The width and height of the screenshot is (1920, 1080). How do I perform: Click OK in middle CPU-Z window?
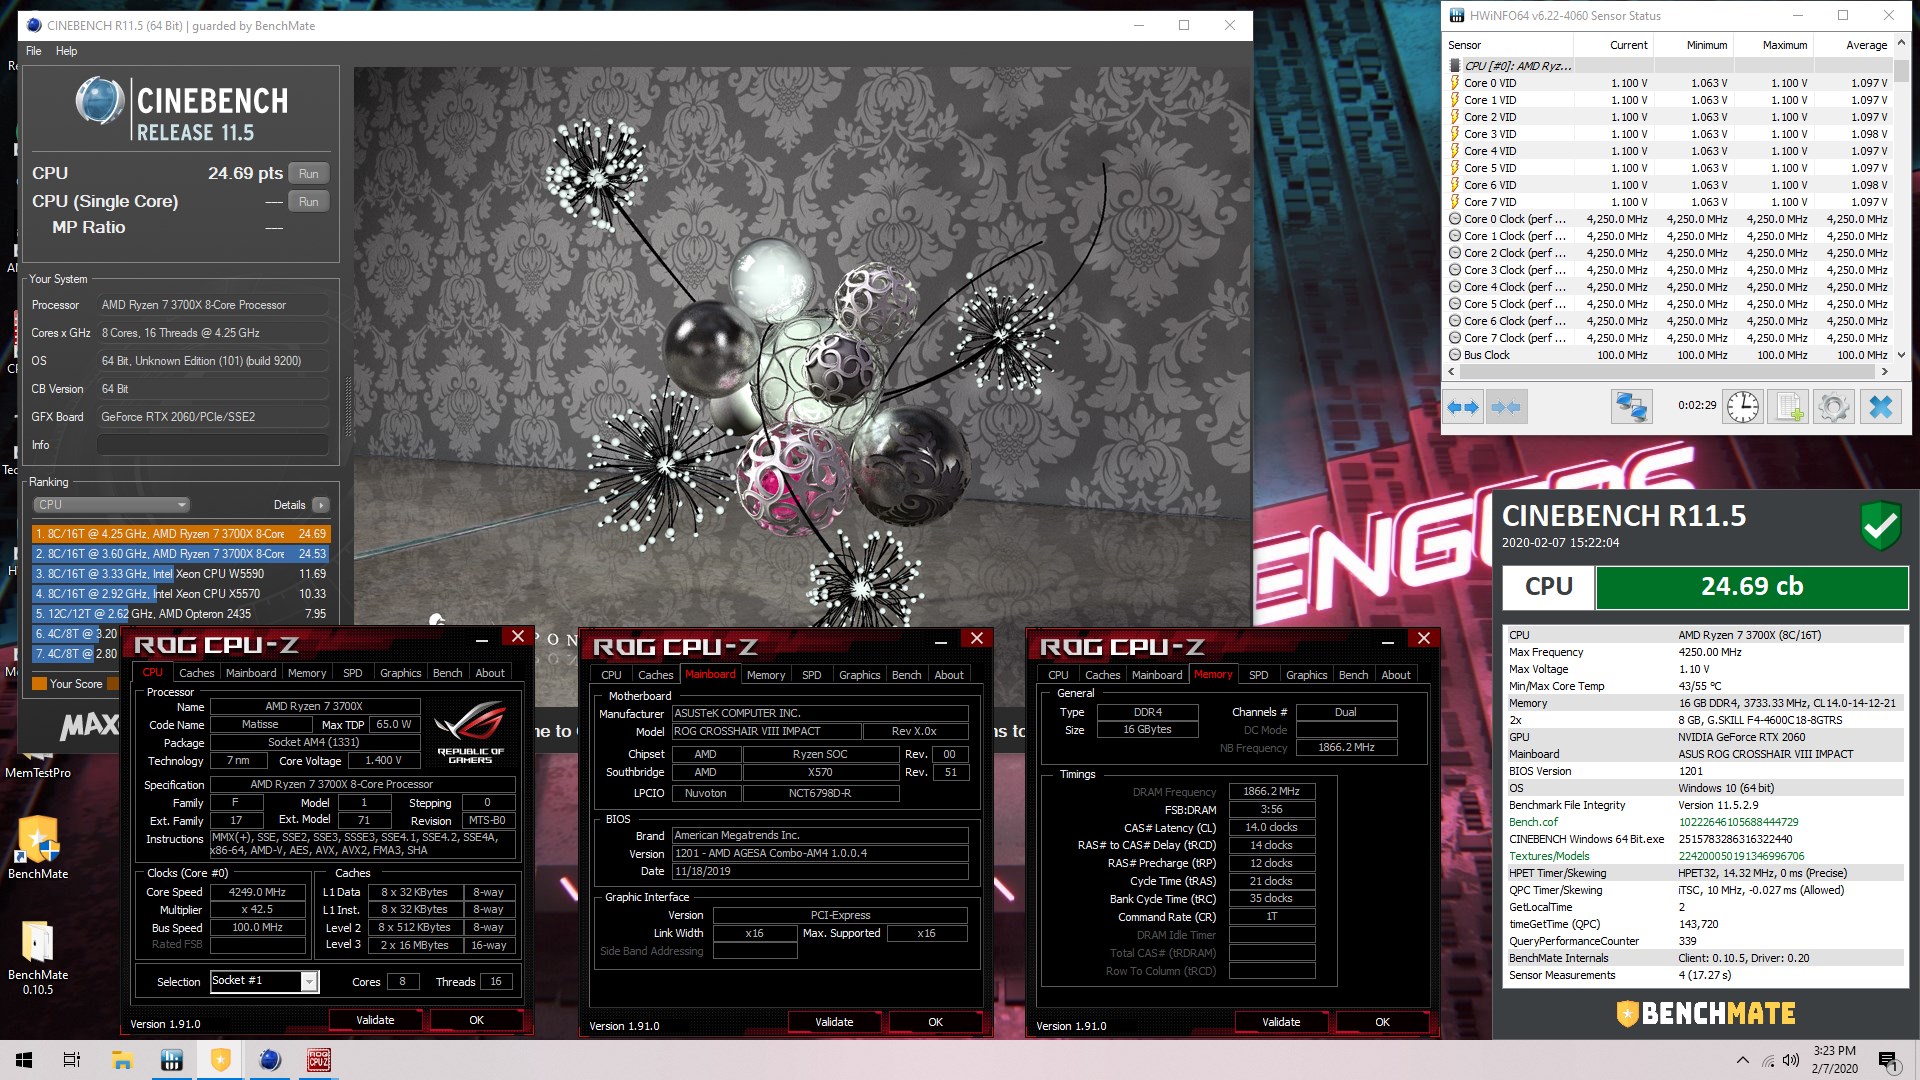935,1022
